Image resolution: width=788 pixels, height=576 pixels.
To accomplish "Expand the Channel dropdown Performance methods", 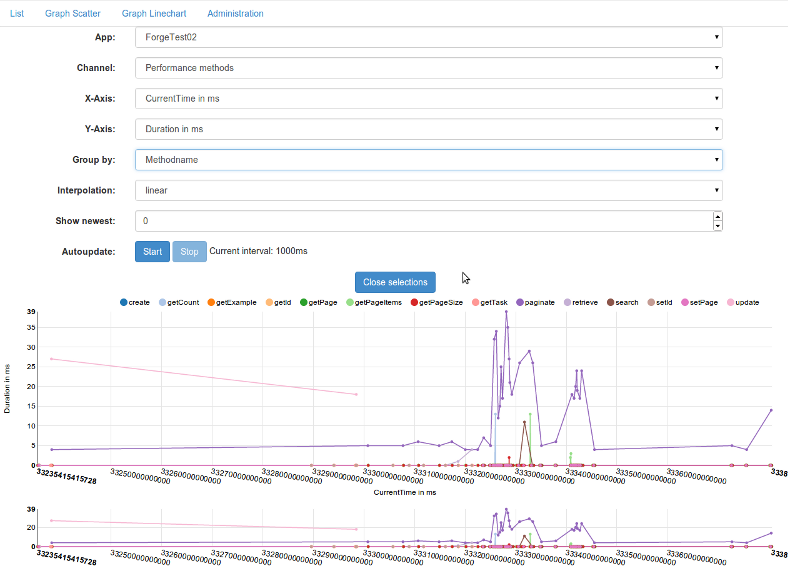I will point(429,68).
